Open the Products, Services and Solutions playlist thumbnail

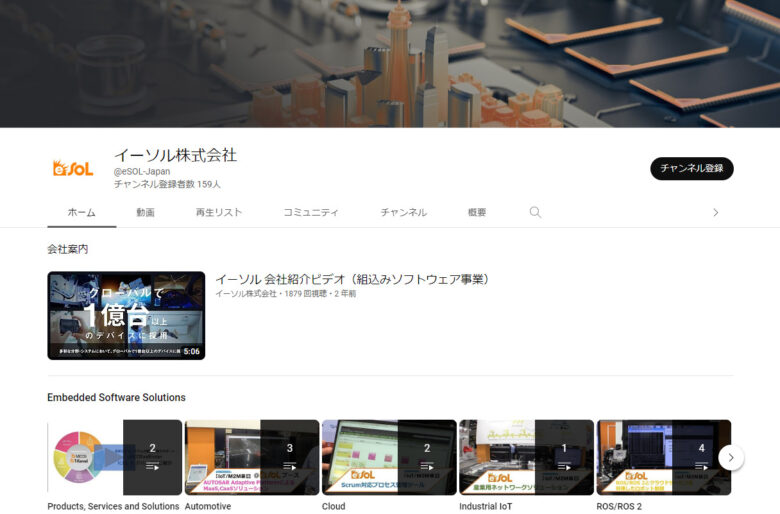(115, 457)
